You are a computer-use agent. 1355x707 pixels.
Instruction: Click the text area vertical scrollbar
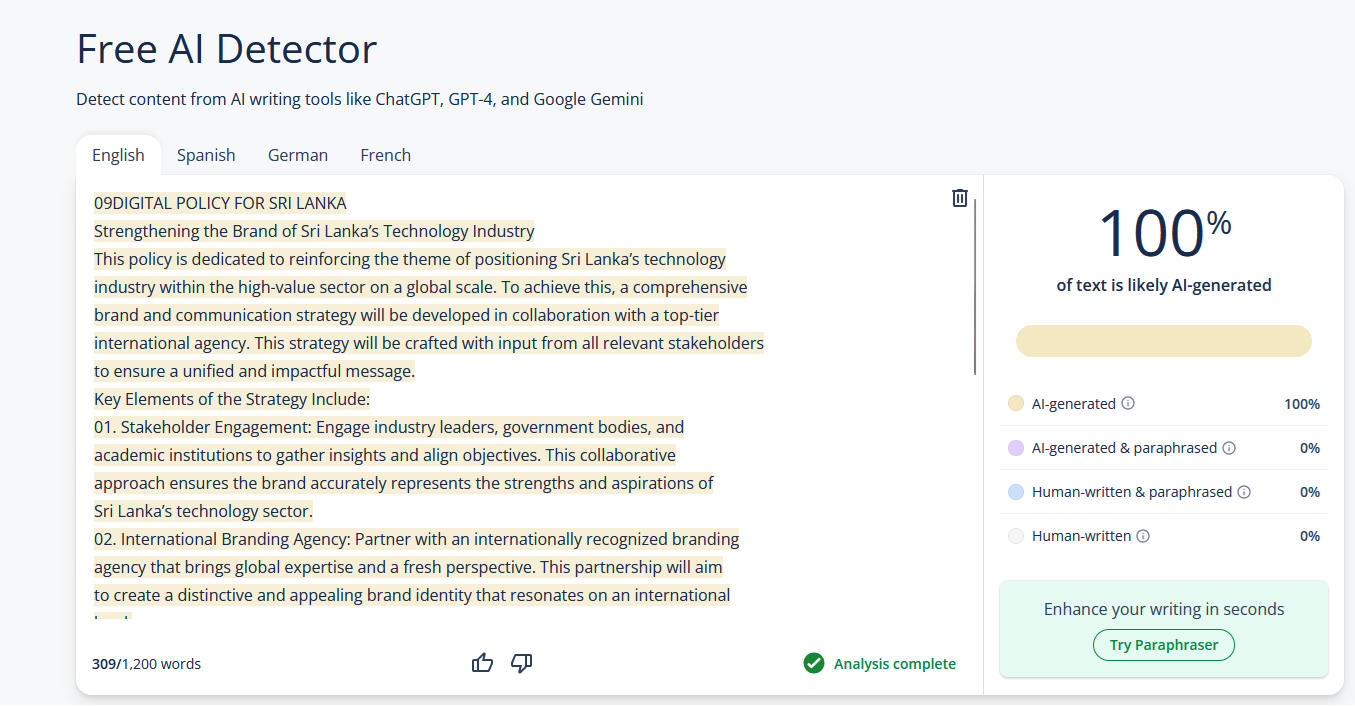975,287
